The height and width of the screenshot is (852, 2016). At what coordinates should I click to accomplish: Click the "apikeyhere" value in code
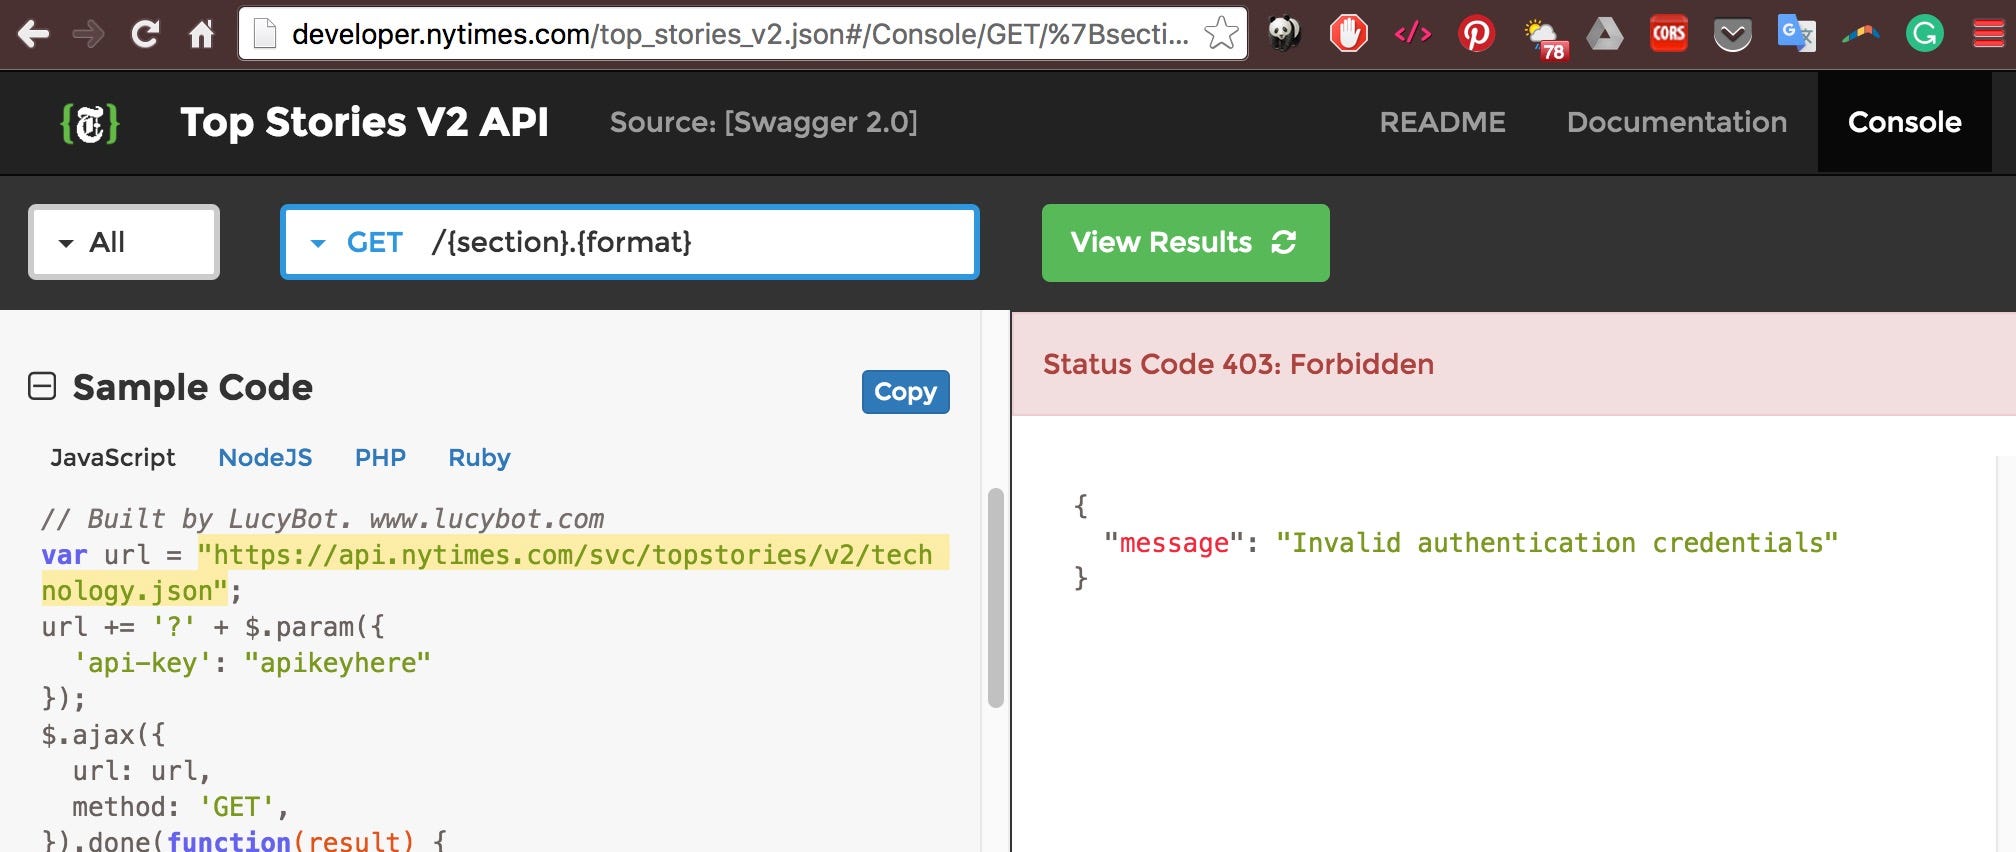click(338, 663)
